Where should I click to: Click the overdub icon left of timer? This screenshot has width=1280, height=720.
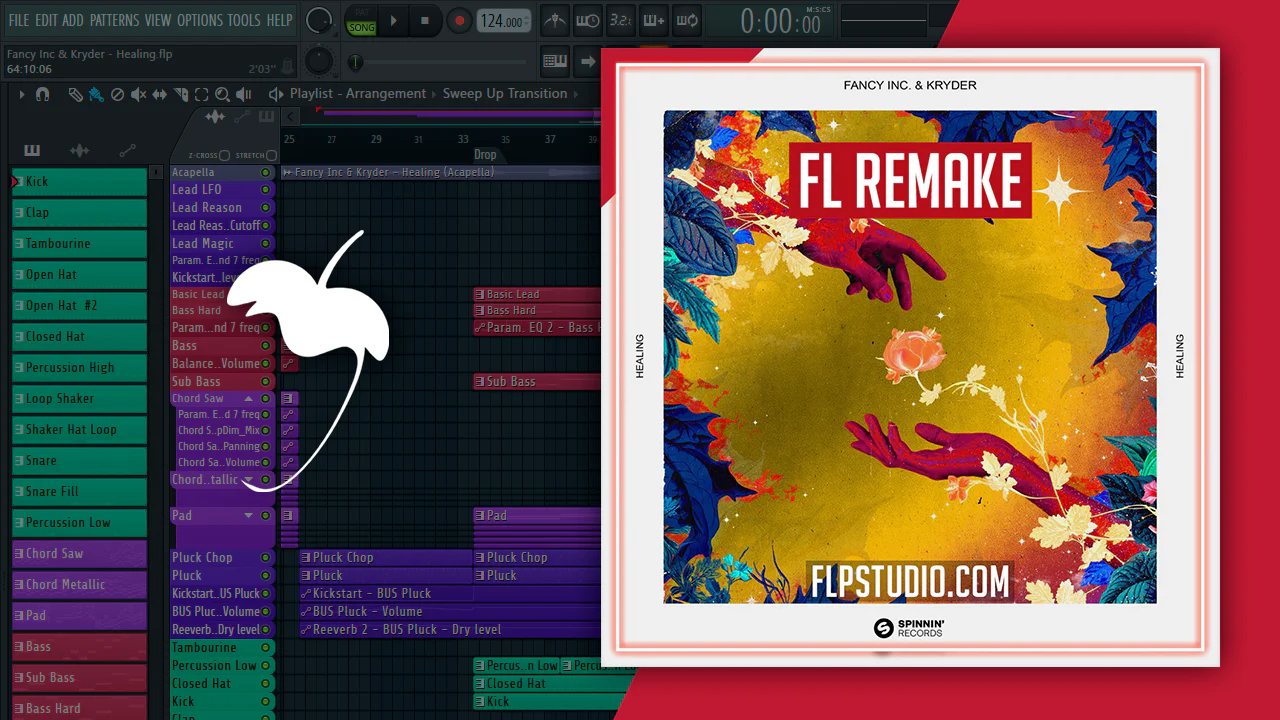654,20
